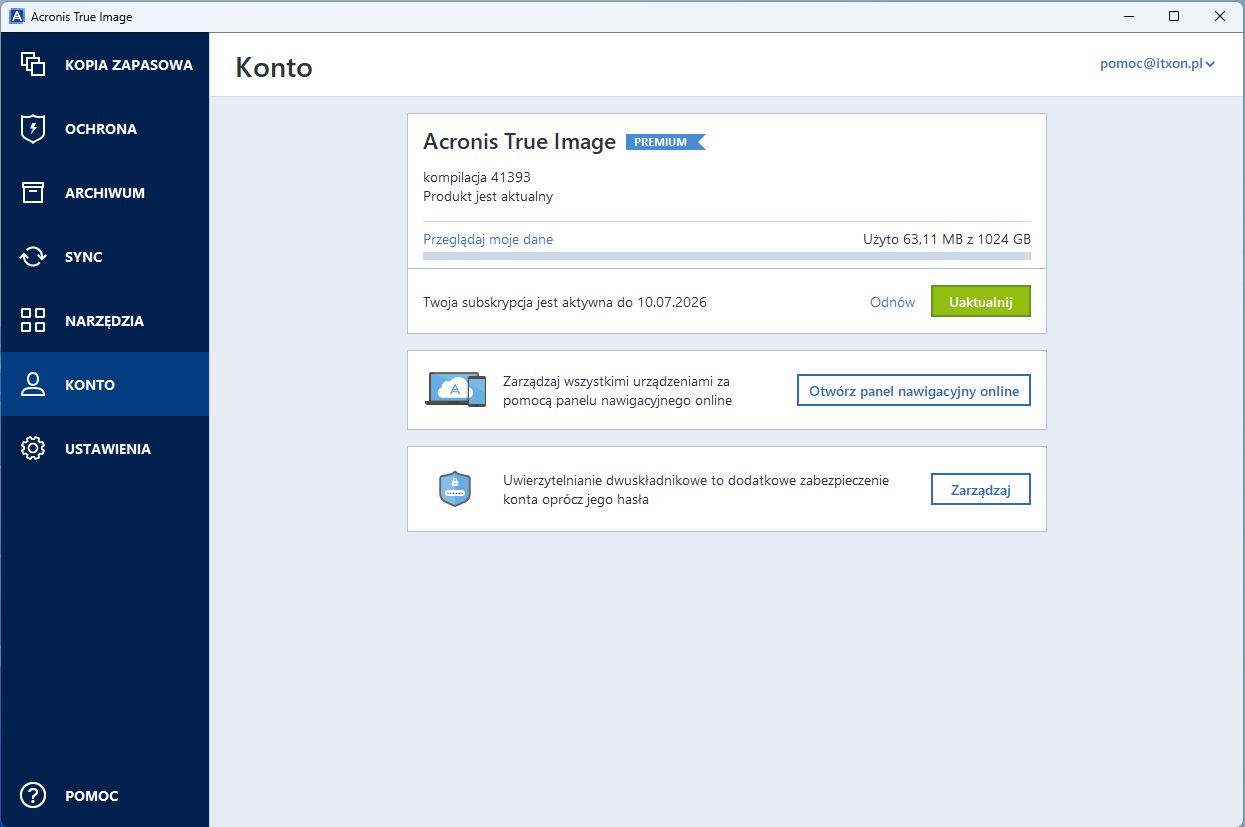Click the cloud devices illustration icon
The image size is (1245, 827).
coord(456,389)
